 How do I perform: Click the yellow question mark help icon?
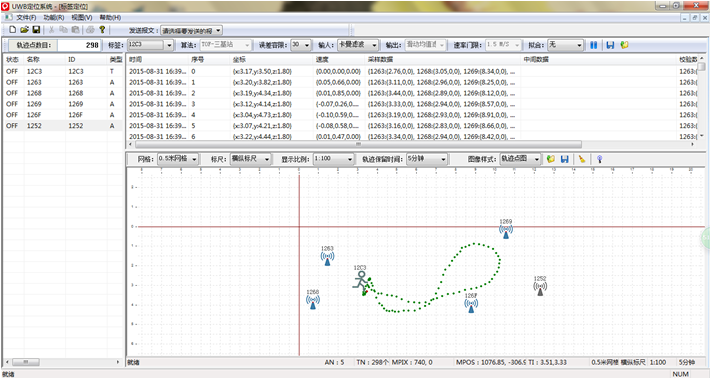(102, 29)
